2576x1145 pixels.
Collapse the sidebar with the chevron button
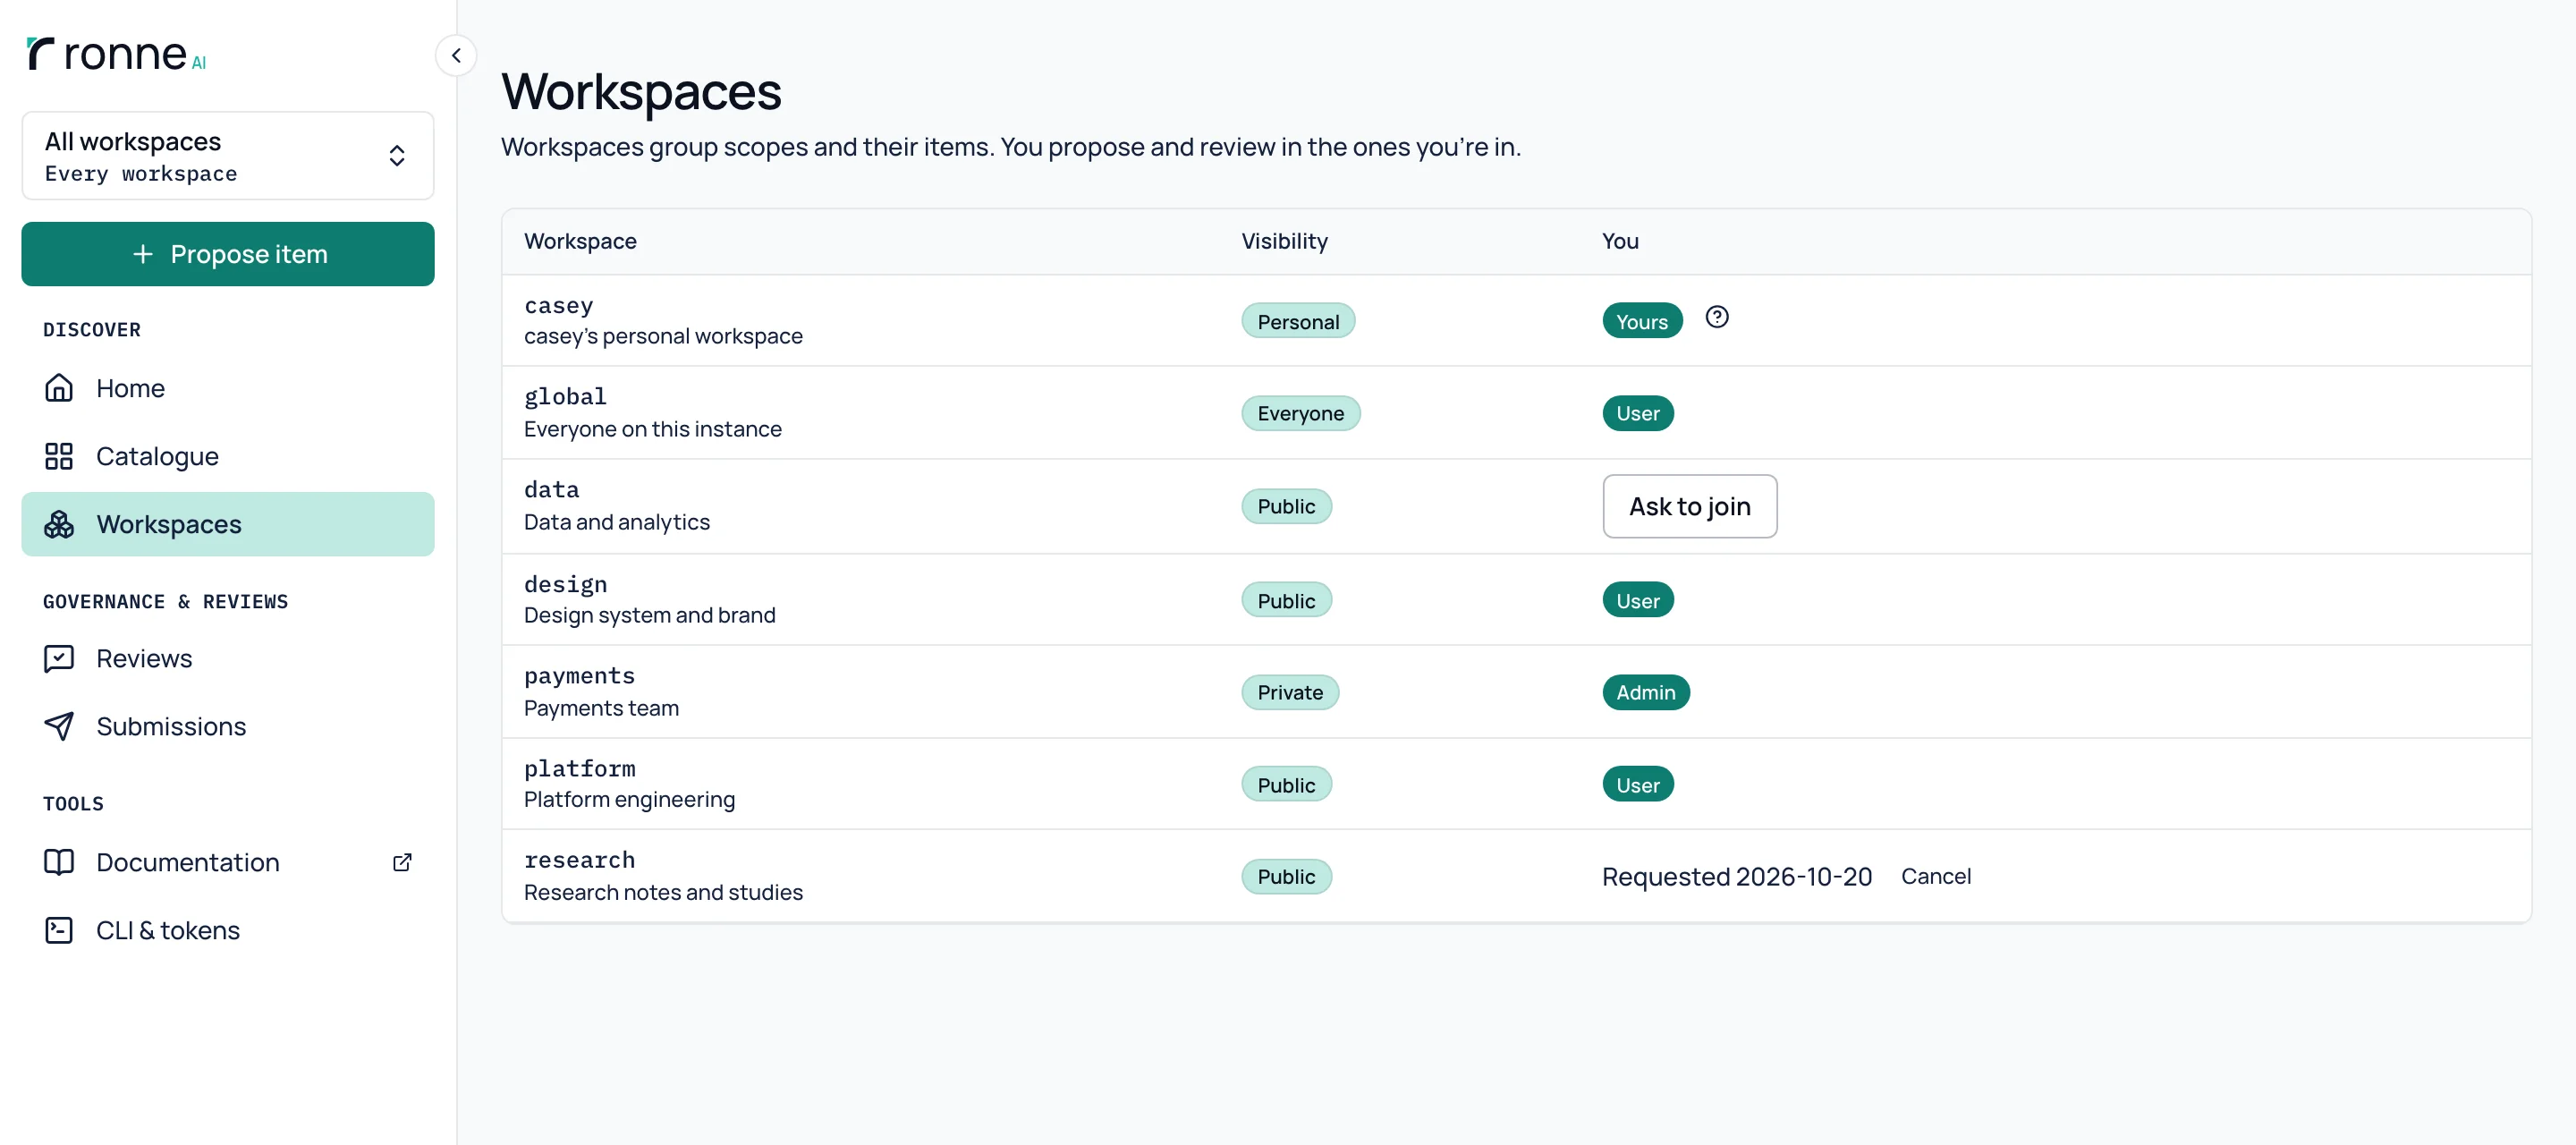click(456, 56)
